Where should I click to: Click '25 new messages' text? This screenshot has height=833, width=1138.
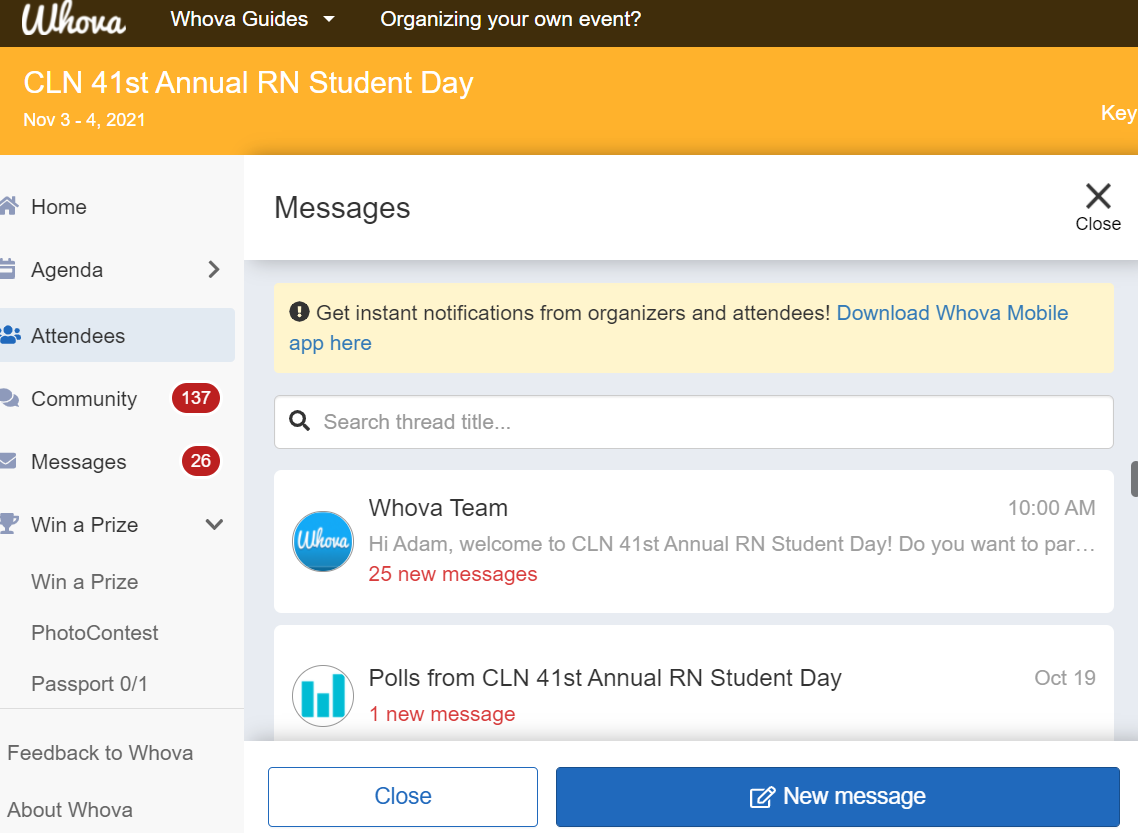click(x=453, y=574)
